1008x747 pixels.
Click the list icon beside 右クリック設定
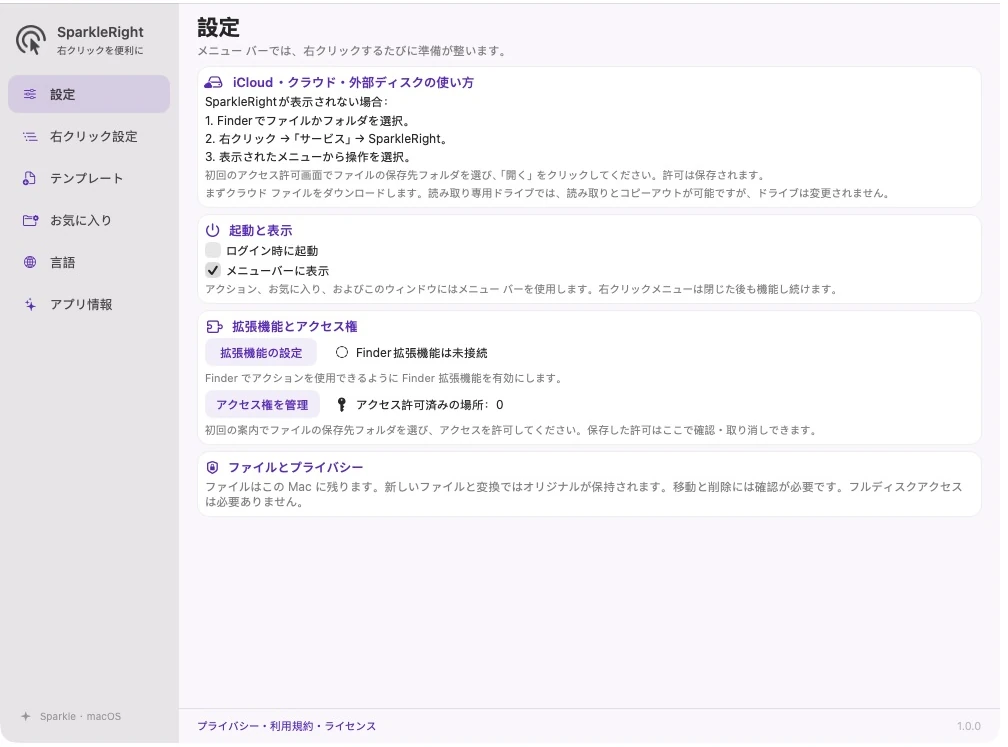(30, 136)
